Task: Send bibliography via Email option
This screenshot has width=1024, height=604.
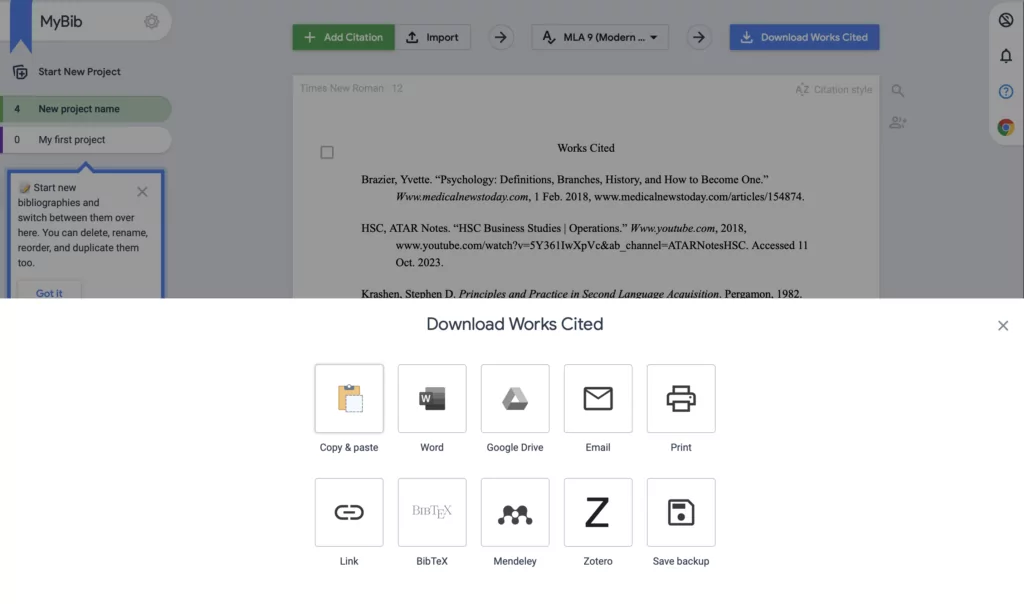Action: click(x=598, y=398)
